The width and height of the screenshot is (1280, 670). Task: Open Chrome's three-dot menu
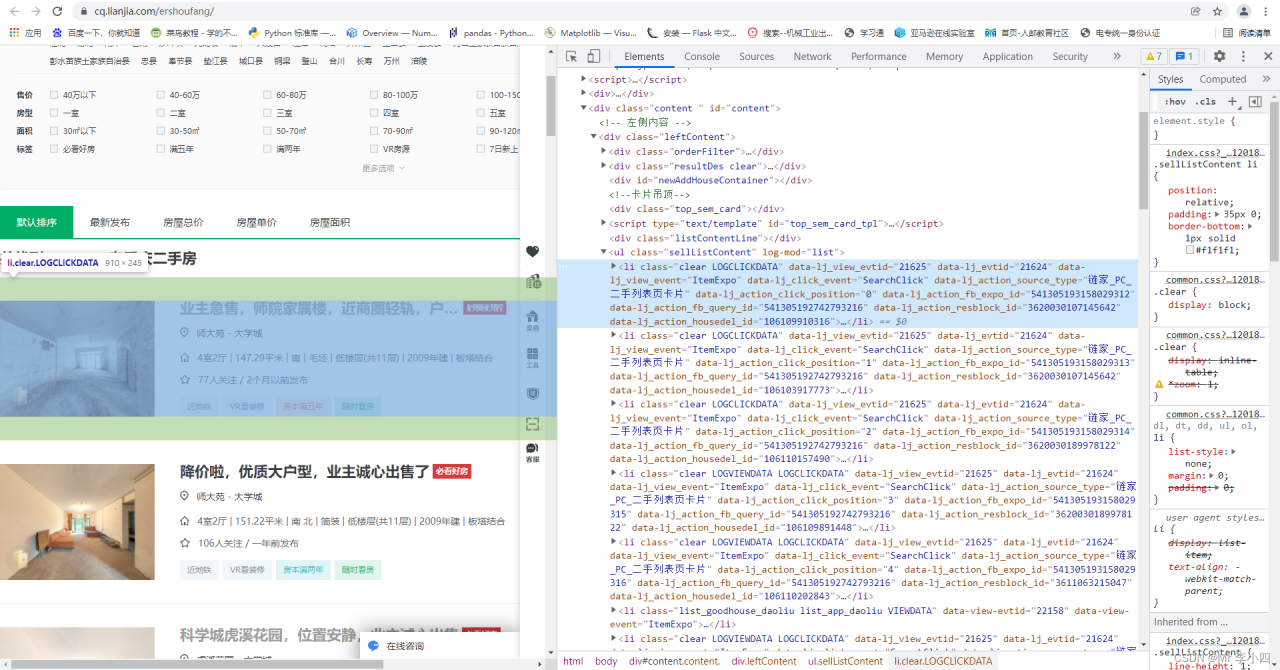pyautogui.click(x=1267, y=11)
